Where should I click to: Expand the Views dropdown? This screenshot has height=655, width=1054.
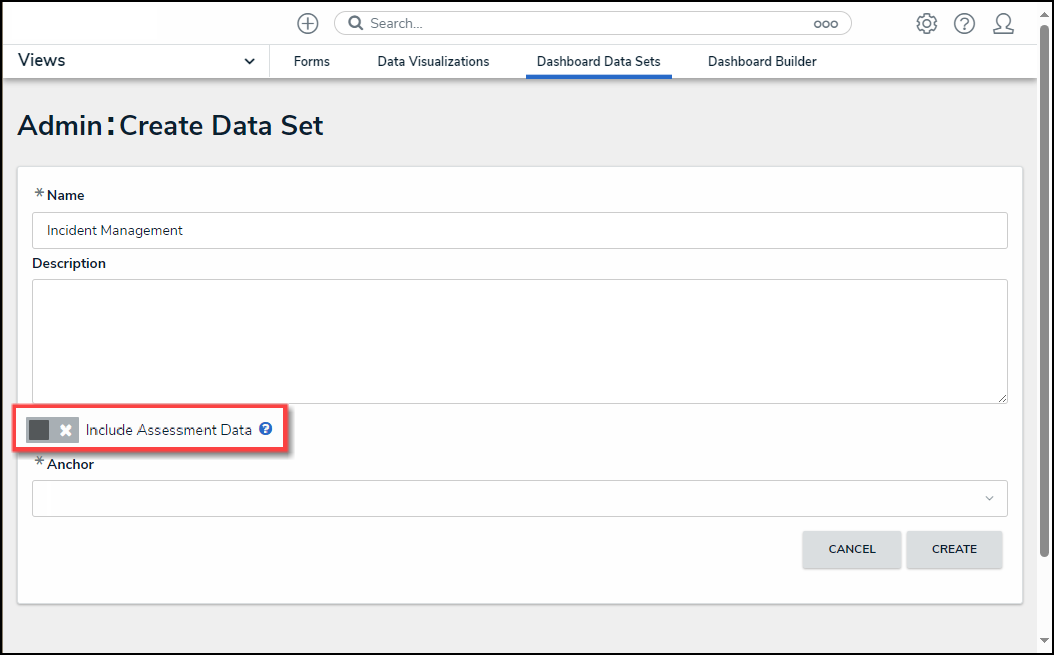coord(249,61)
